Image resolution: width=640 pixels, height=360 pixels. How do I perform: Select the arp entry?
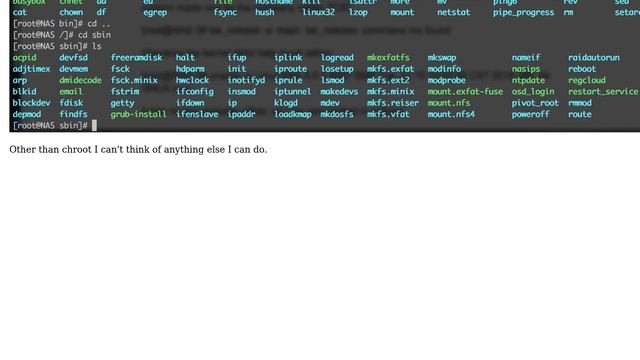(20, 80)
